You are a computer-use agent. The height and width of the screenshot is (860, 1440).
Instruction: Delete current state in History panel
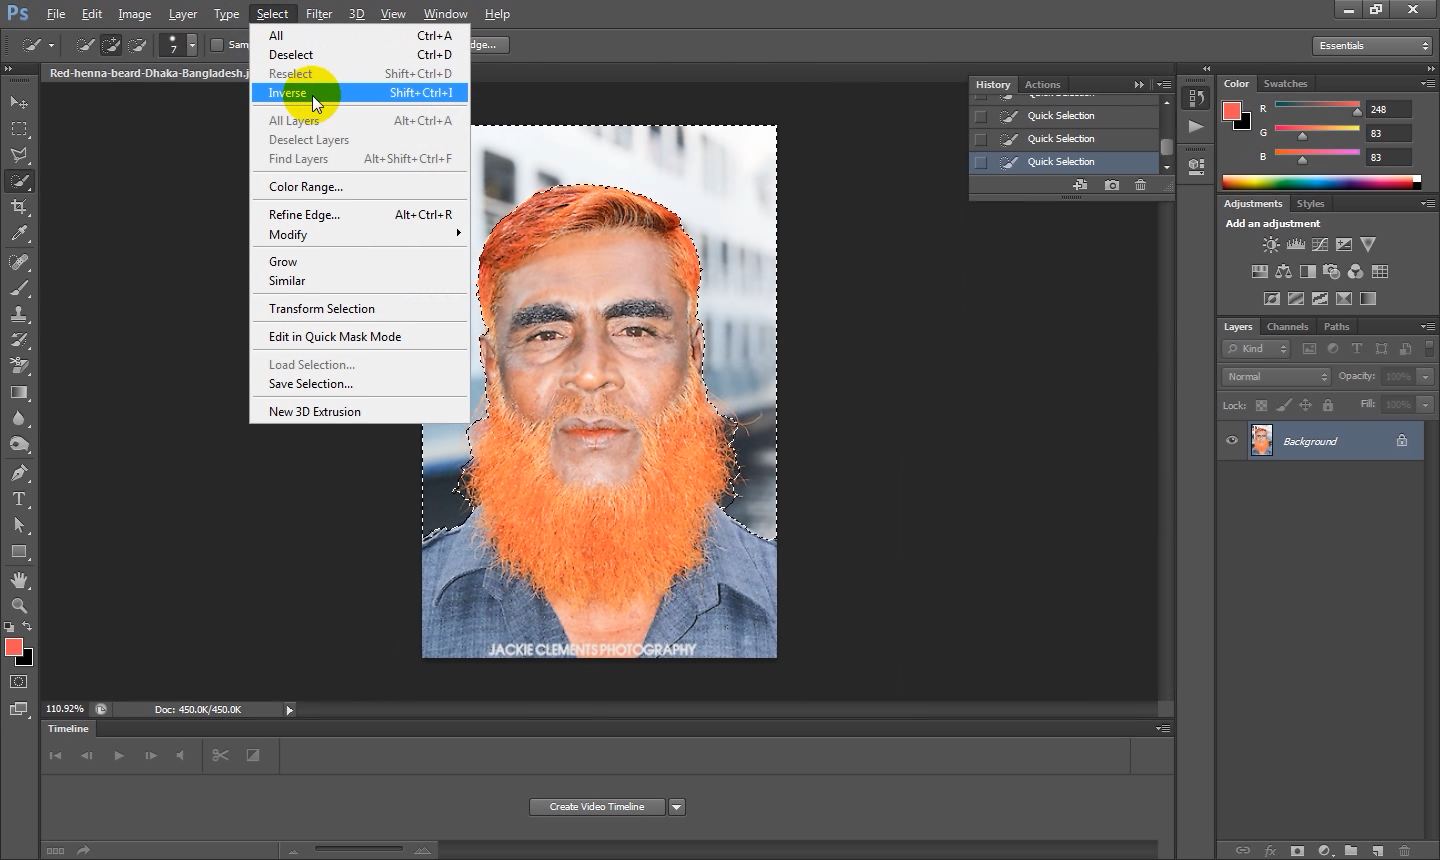[x=1140, y=185]
